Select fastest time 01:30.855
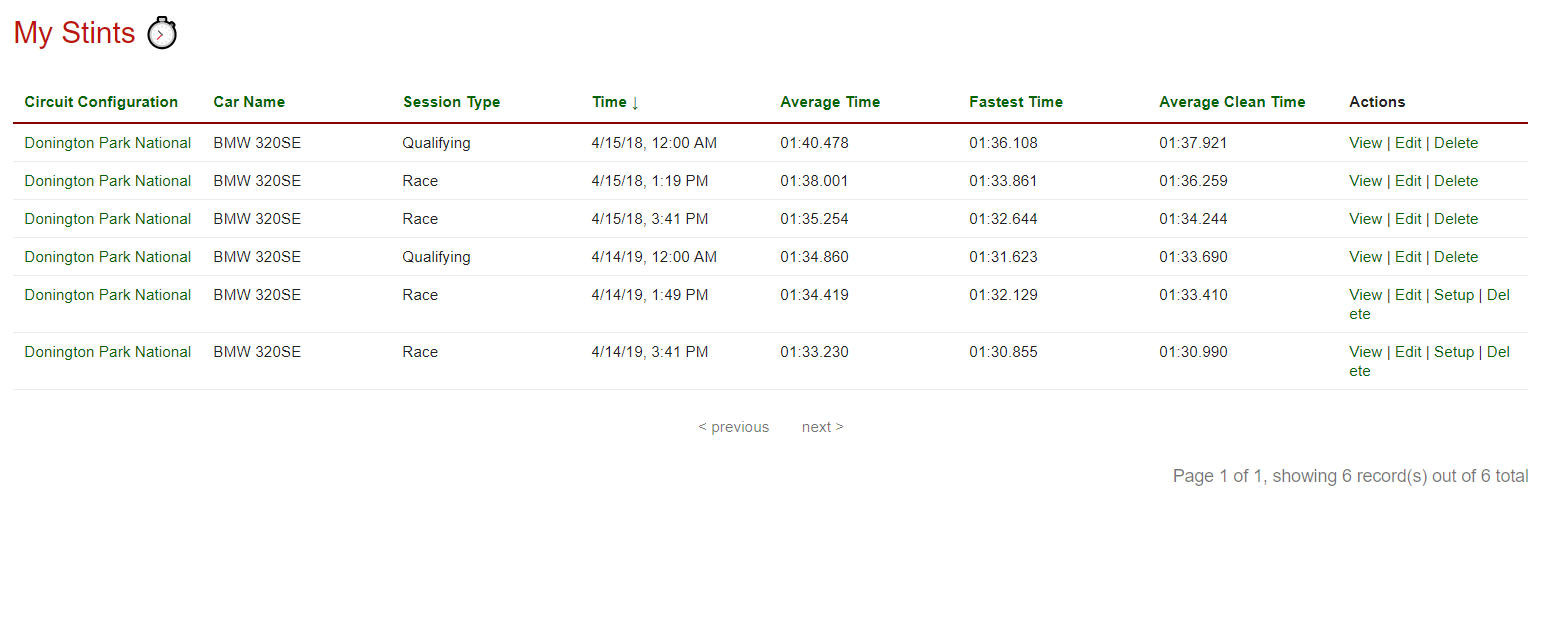This screenshot has width=1557, height=623. pos(1003,352)
